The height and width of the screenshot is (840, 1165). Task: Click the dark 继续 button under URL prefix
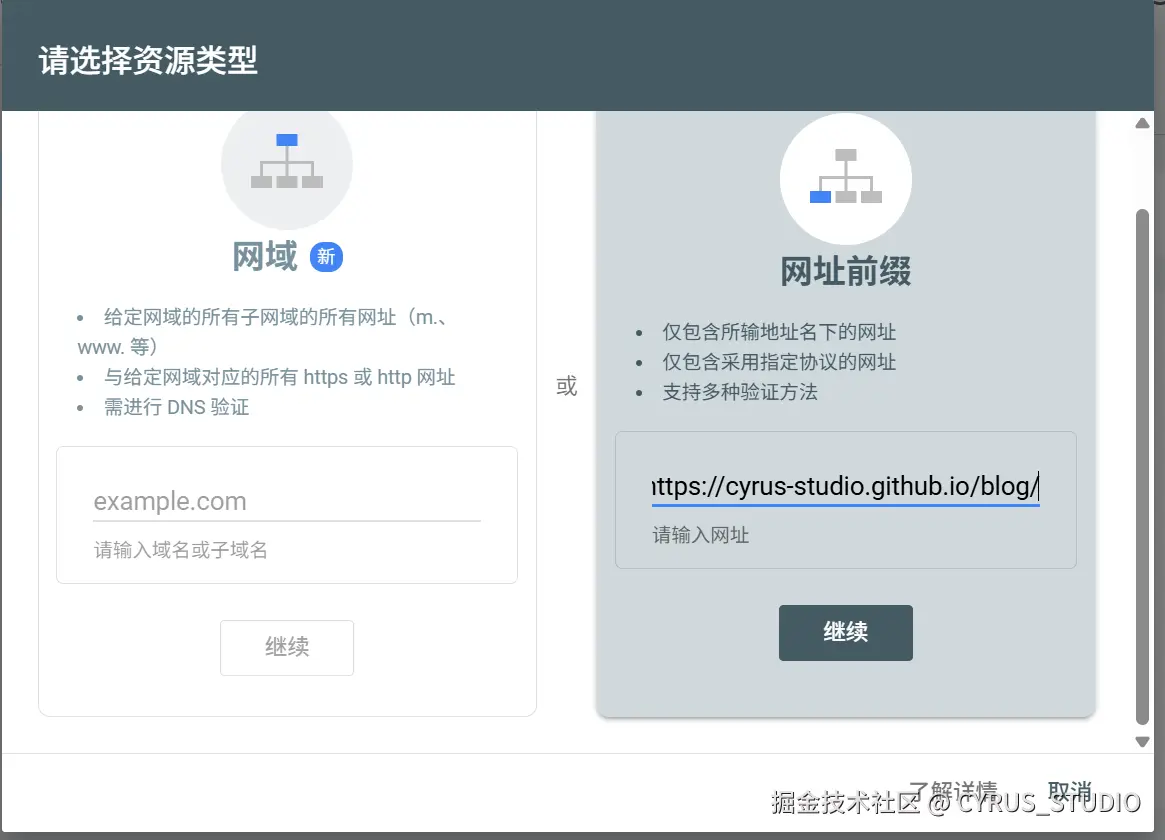click(846, 633)
